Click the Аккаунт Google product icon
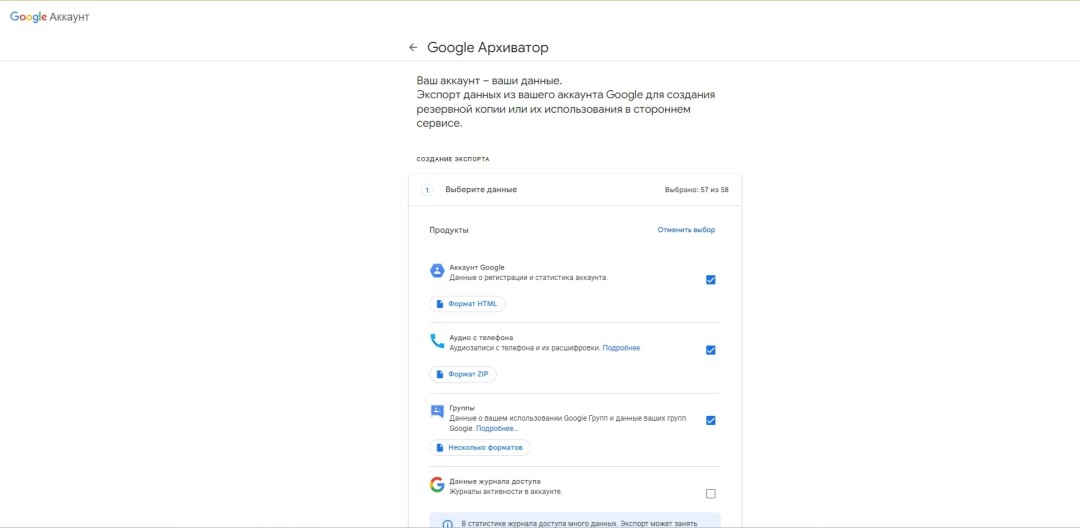Image resolution: width=1080 pixels, height=528 pixels. pos(437,271)
